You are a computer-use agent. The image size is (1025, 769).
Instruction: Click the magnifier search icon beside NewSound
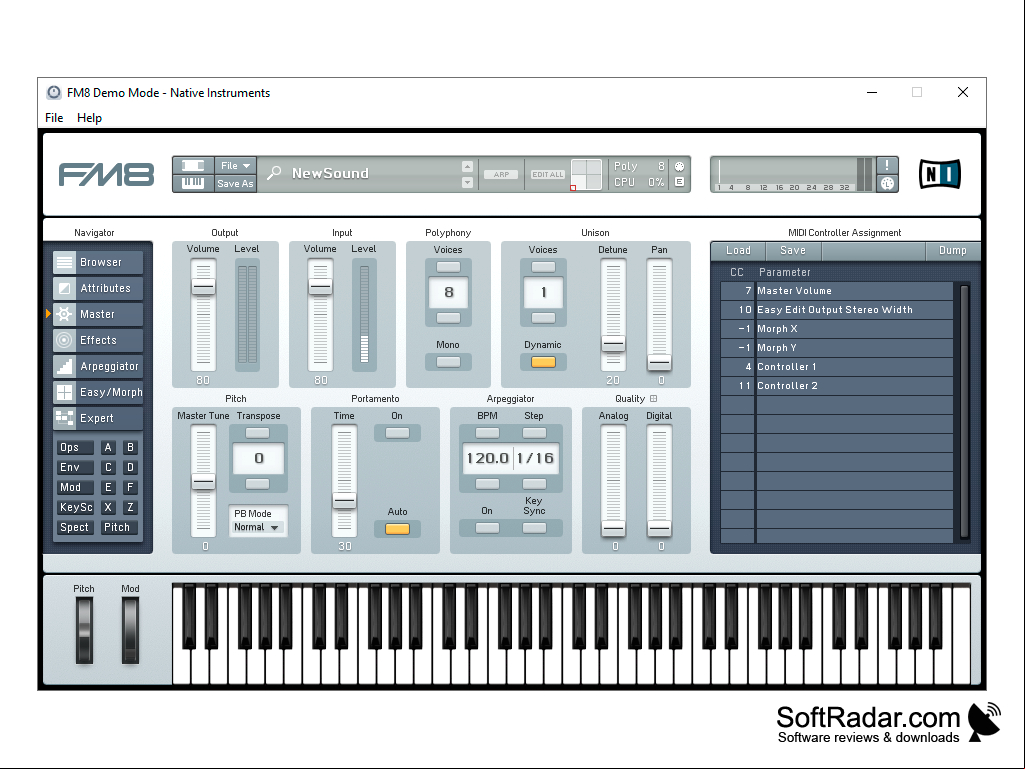pyautogui.click(x=274, y=173)
